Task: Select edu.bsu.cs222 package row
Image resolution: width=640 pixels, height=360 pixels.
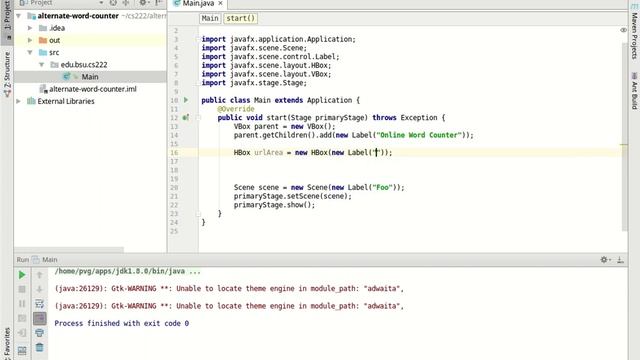Action: pyautogui.click(x=90, y=64)
